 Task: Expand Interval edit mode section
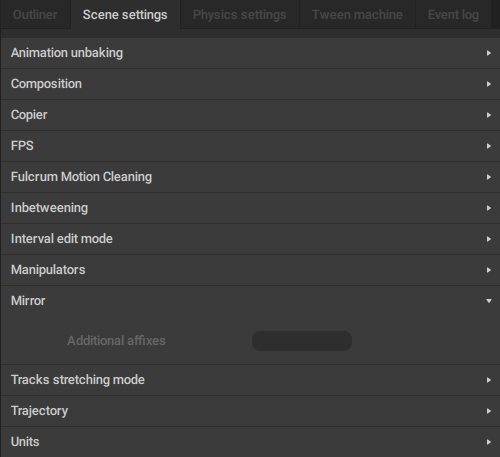[x=250, y=239]
